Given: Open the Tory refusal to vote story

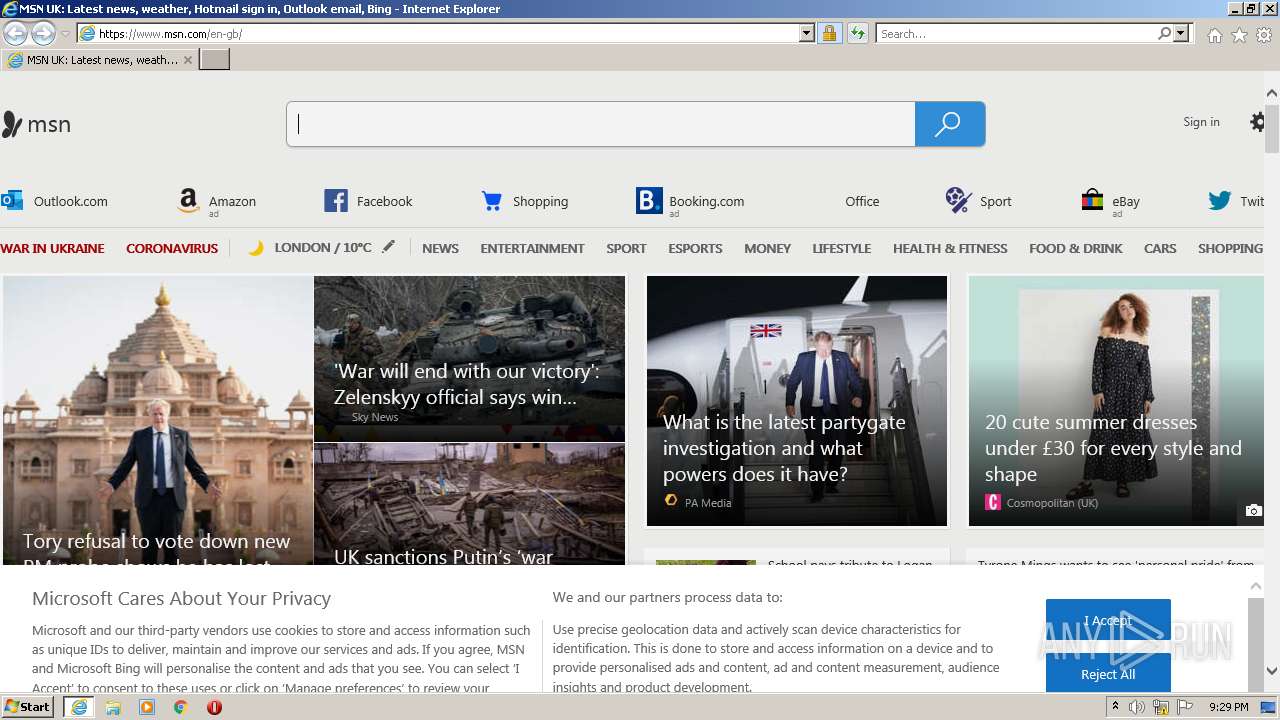Looking at the screenshot, I should pyautogui.click(x=157, y=420).
